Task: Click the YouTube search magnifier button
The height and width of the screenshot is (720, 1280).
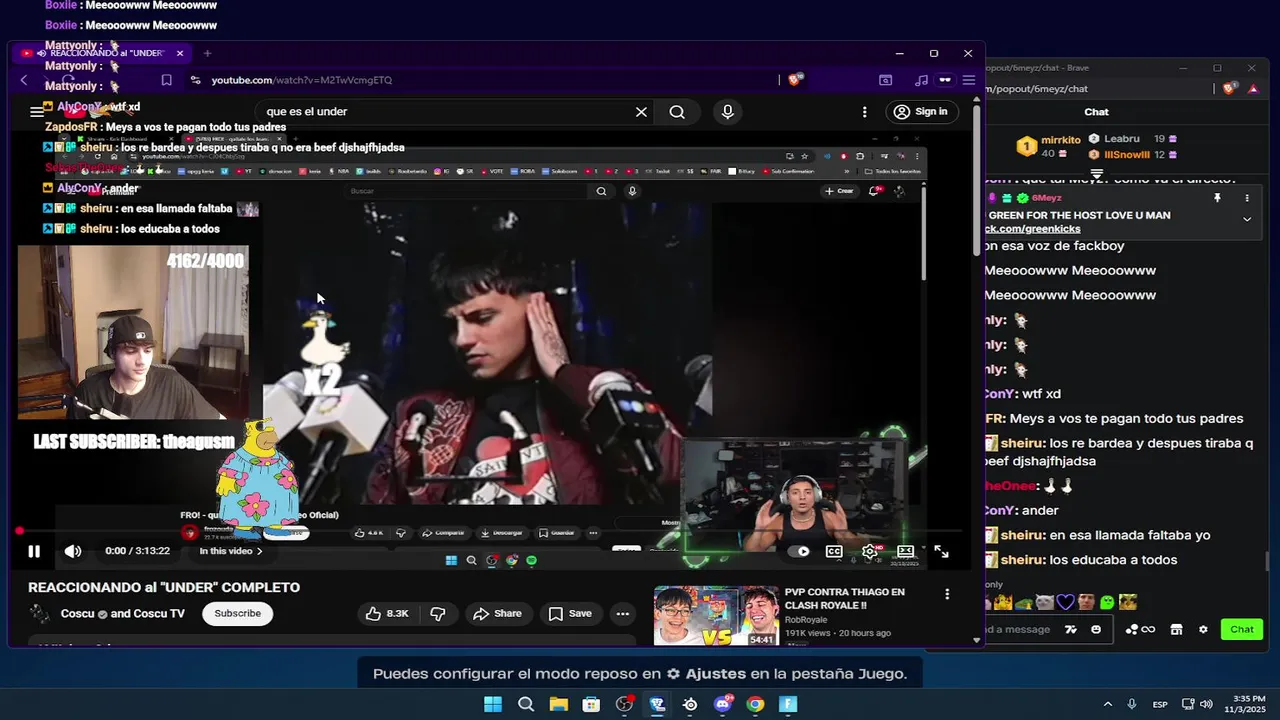Action: pyautogui.click(x=677, y=112)
